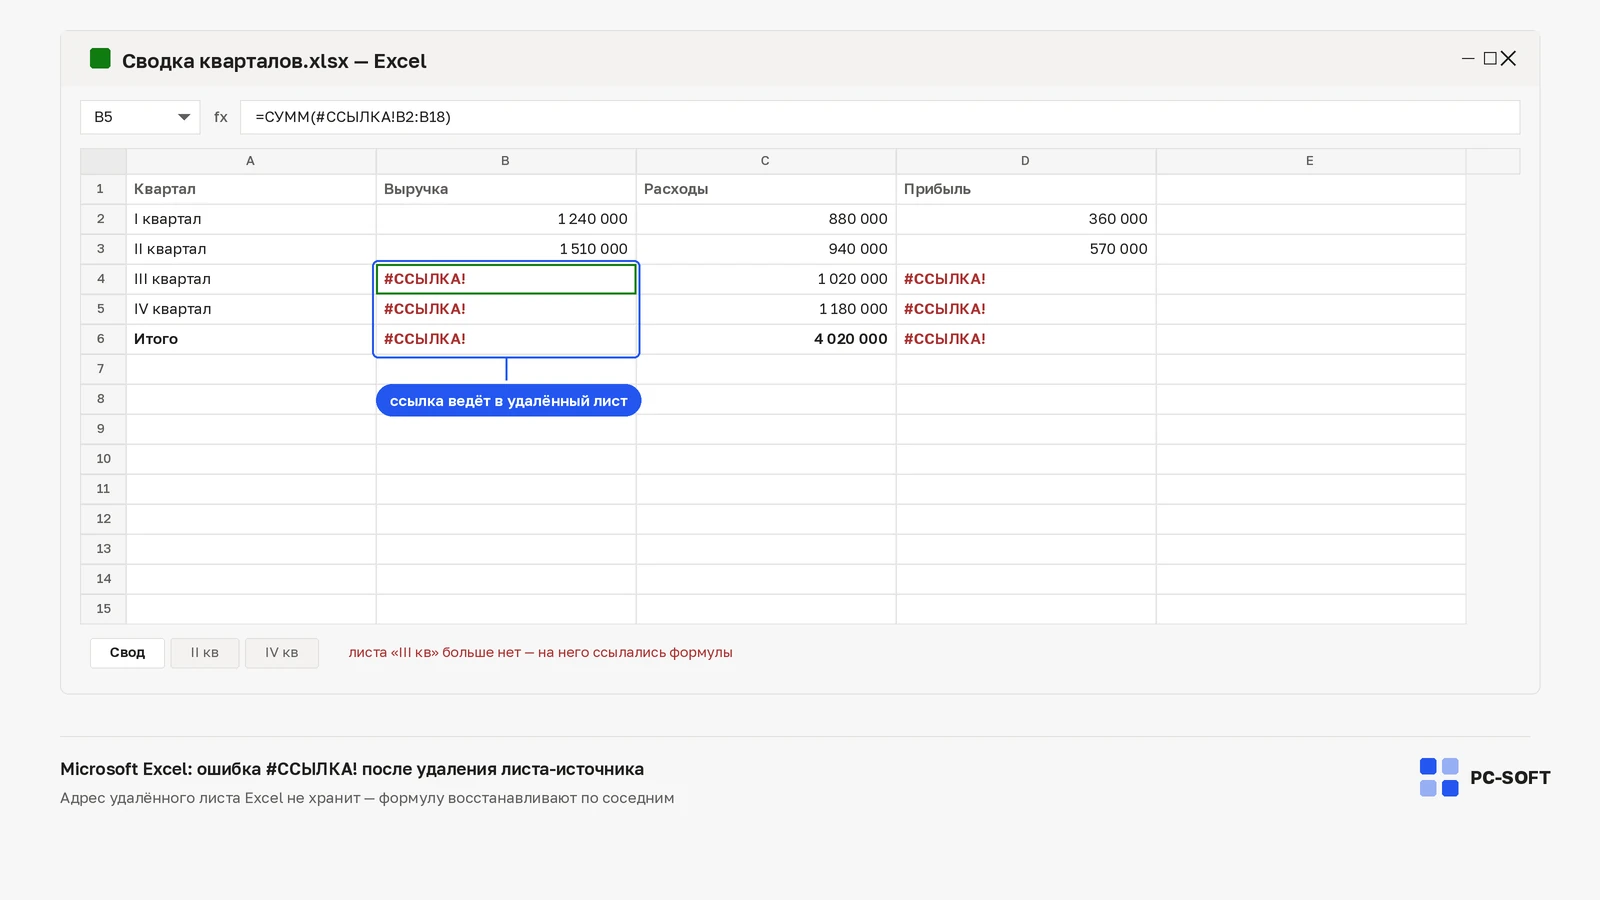
Task: Switch to the Свод sheet tab
Action: [x=127, y=653]
